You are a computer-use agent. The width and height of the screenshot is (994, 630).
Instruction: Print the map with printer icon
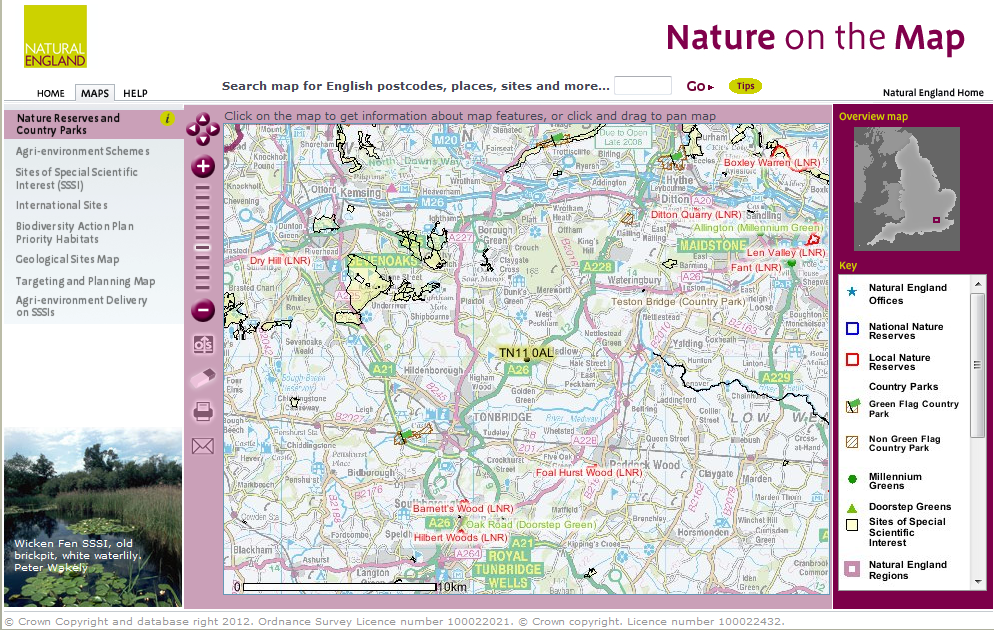[203, 412]
